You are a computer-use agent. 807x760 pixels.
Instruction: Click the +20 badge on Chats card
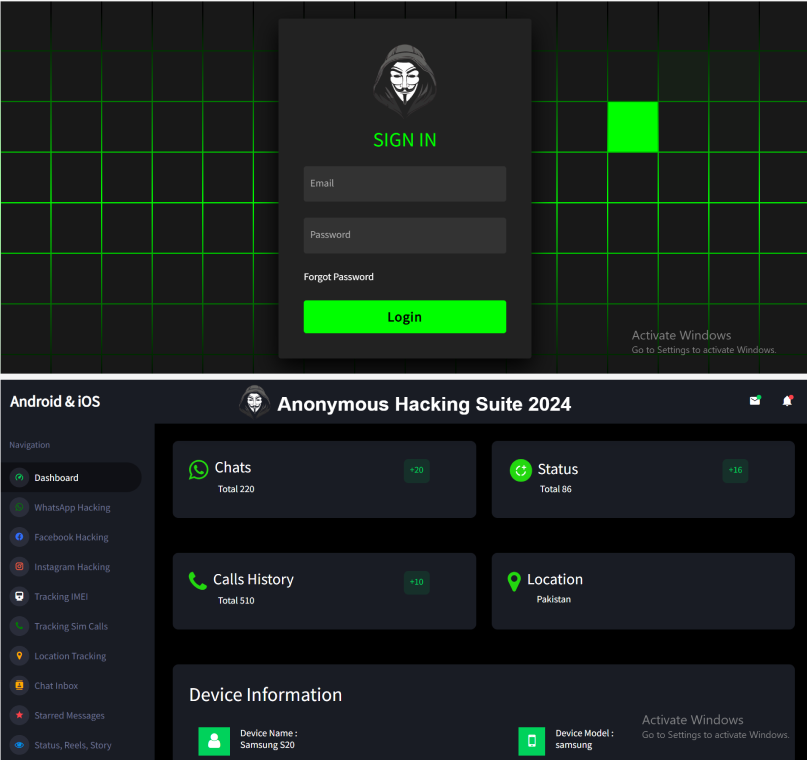pyautogui.click(x=417, y=471)
